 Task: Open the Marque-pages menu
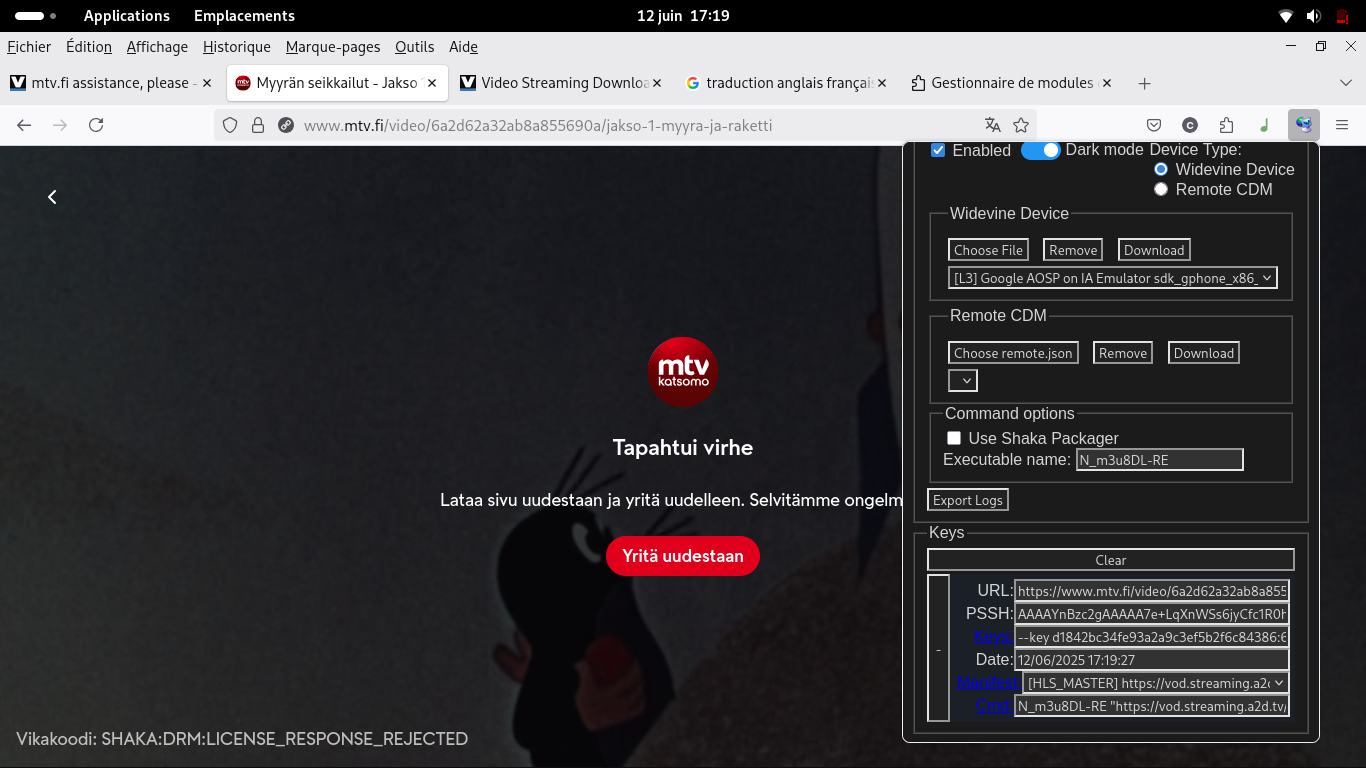click(x=333, y=47)
